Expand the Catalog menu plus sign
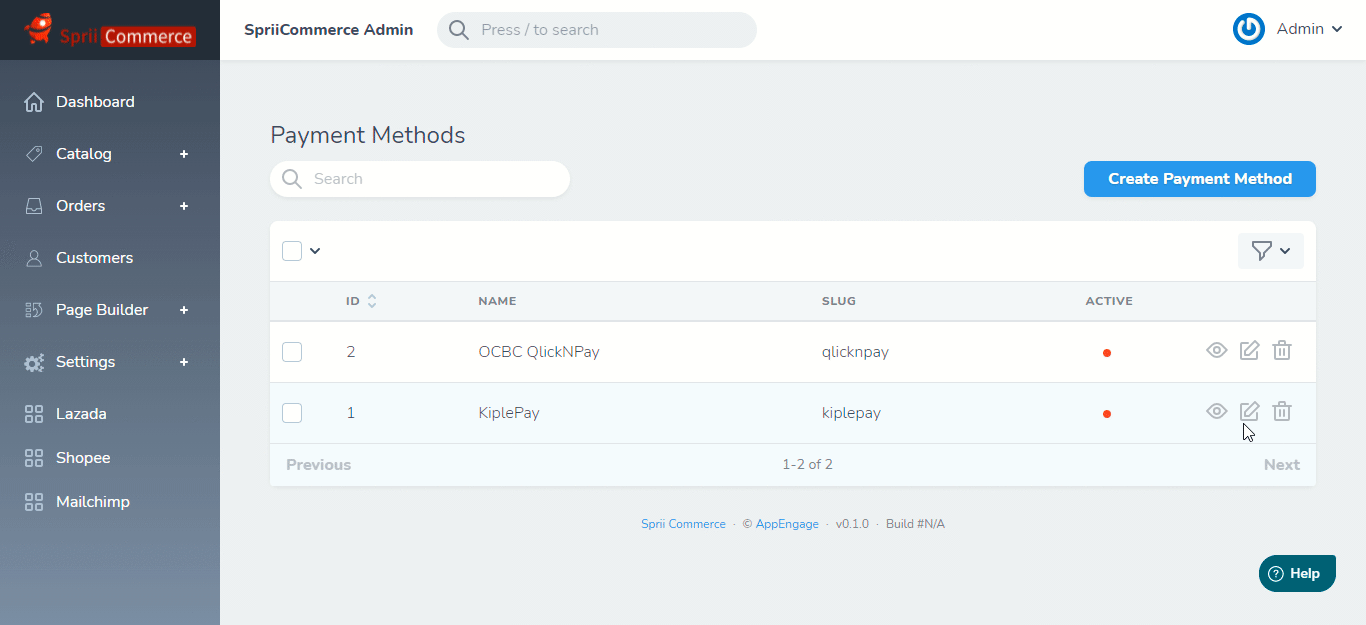This screenshot has width=1366, height=625. 184,154
